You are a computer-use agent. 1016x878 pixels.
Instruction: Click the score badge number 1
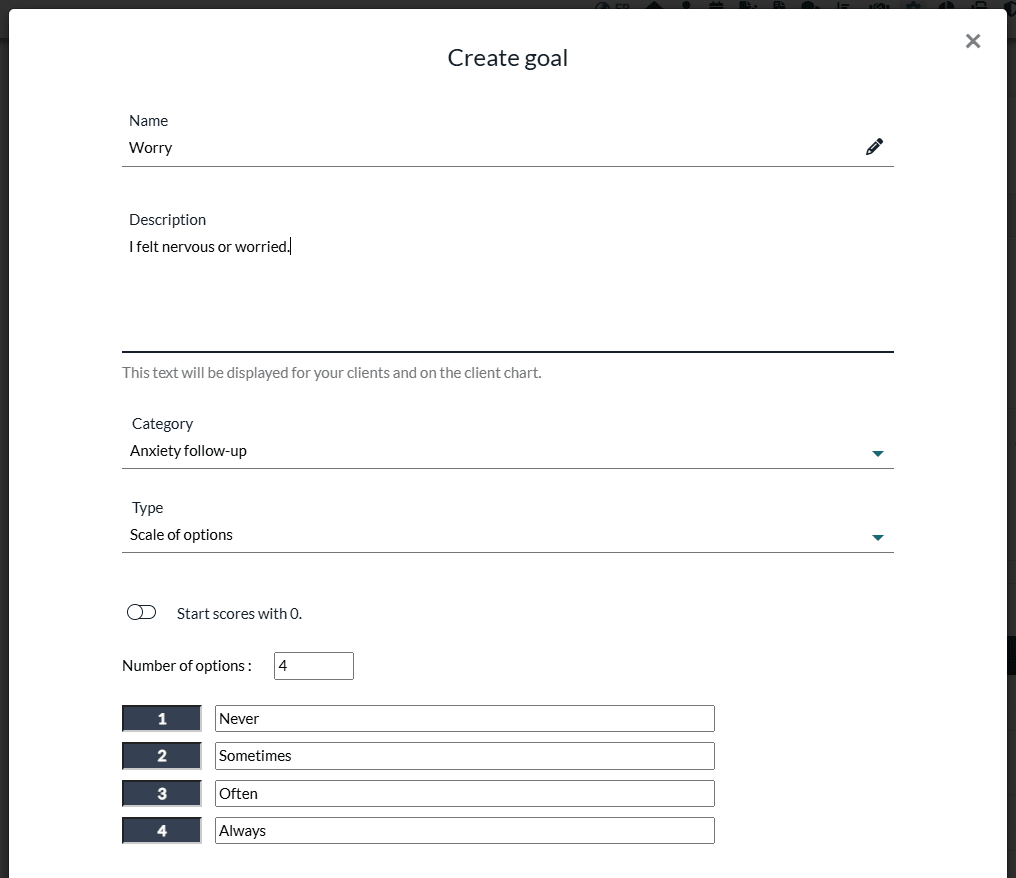pos(162,719)
